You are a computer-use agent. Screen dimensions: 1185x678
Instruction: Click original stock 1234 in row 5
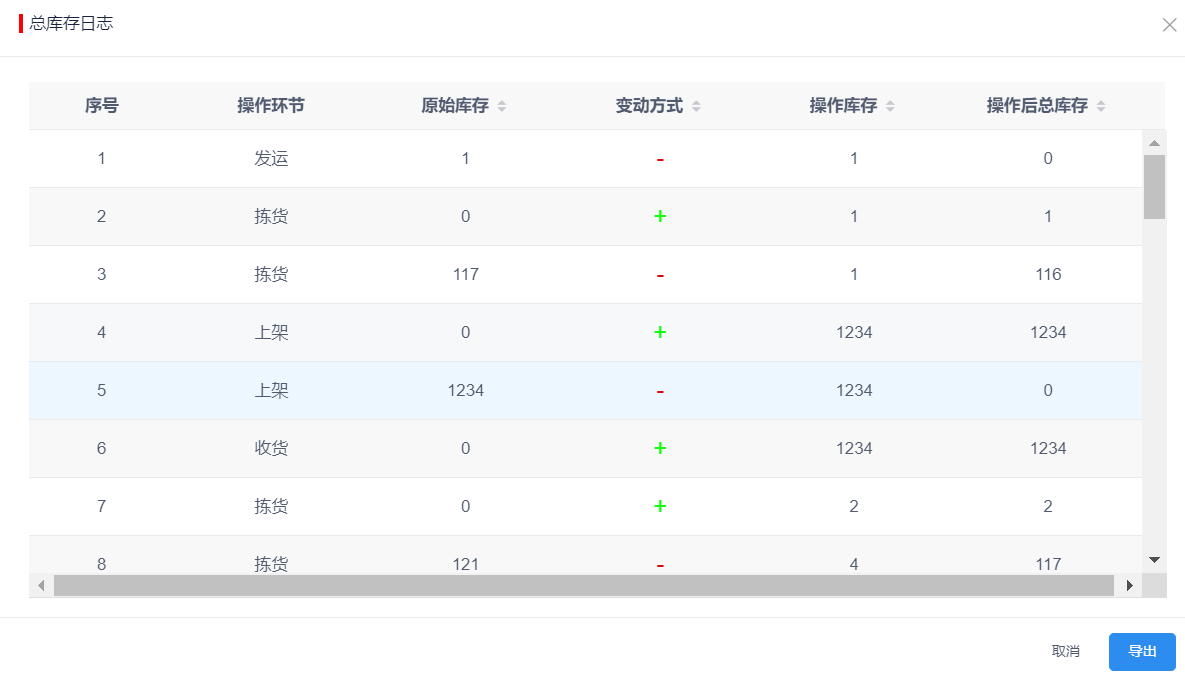[x=466, y=391]
